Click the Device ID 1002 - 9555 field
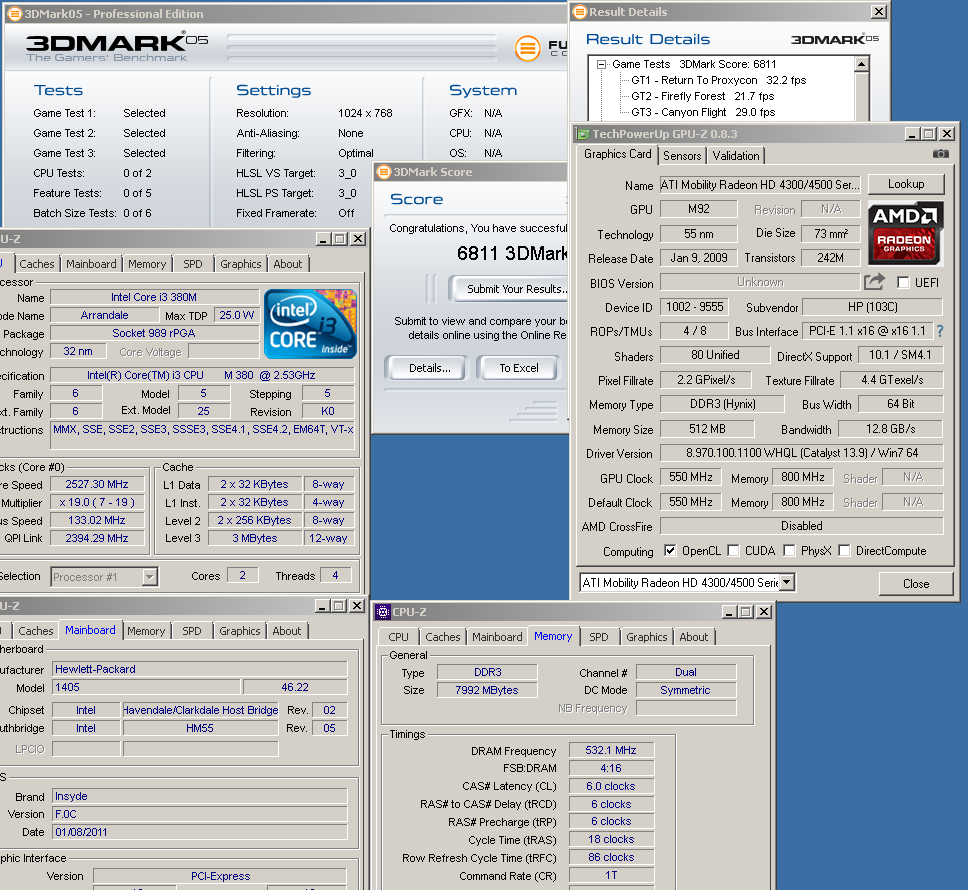The width and height of the screenshot is (968, 890). point(695,307)
